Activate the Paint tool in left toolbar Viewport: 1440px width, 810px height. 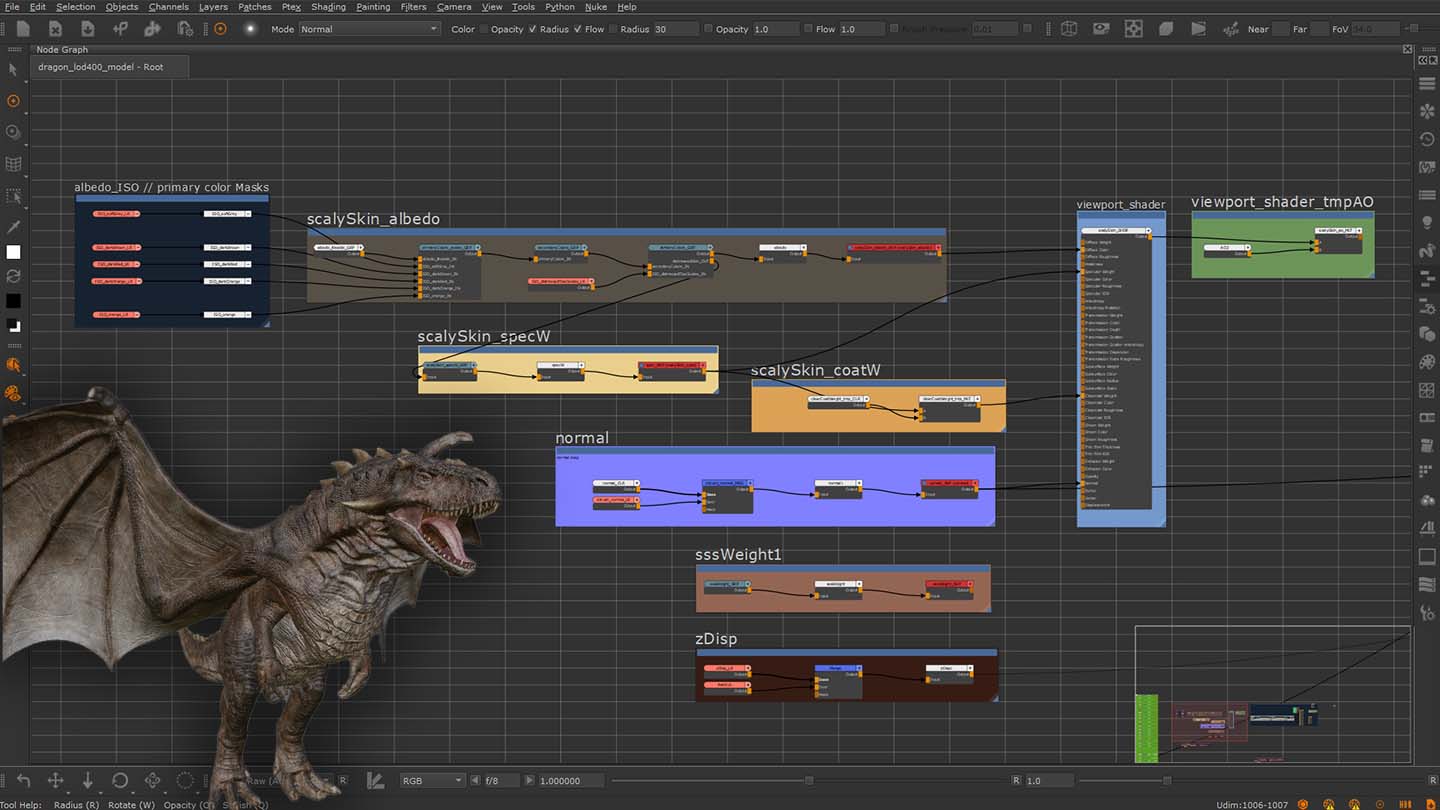[14, 100]
